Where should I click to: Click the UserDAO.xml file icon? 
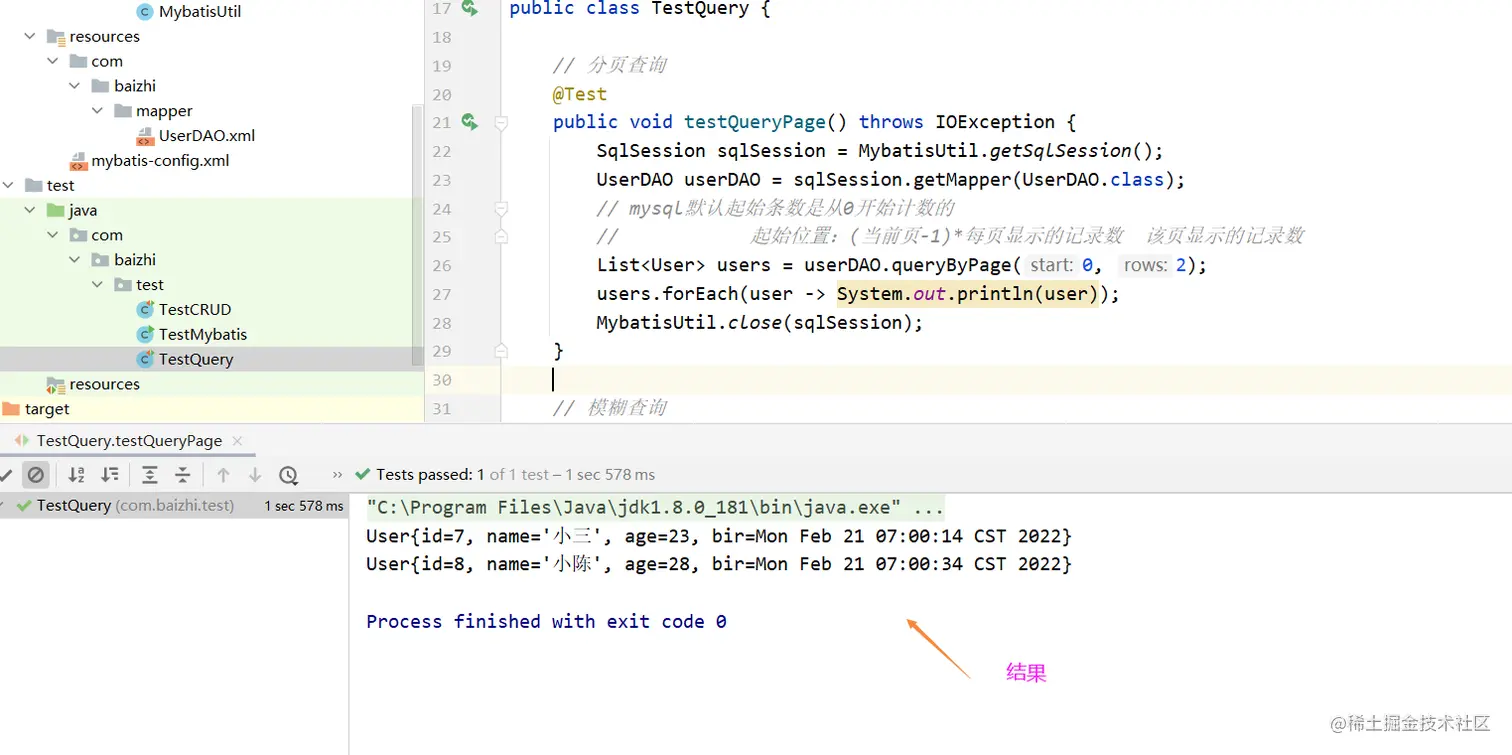145,136
